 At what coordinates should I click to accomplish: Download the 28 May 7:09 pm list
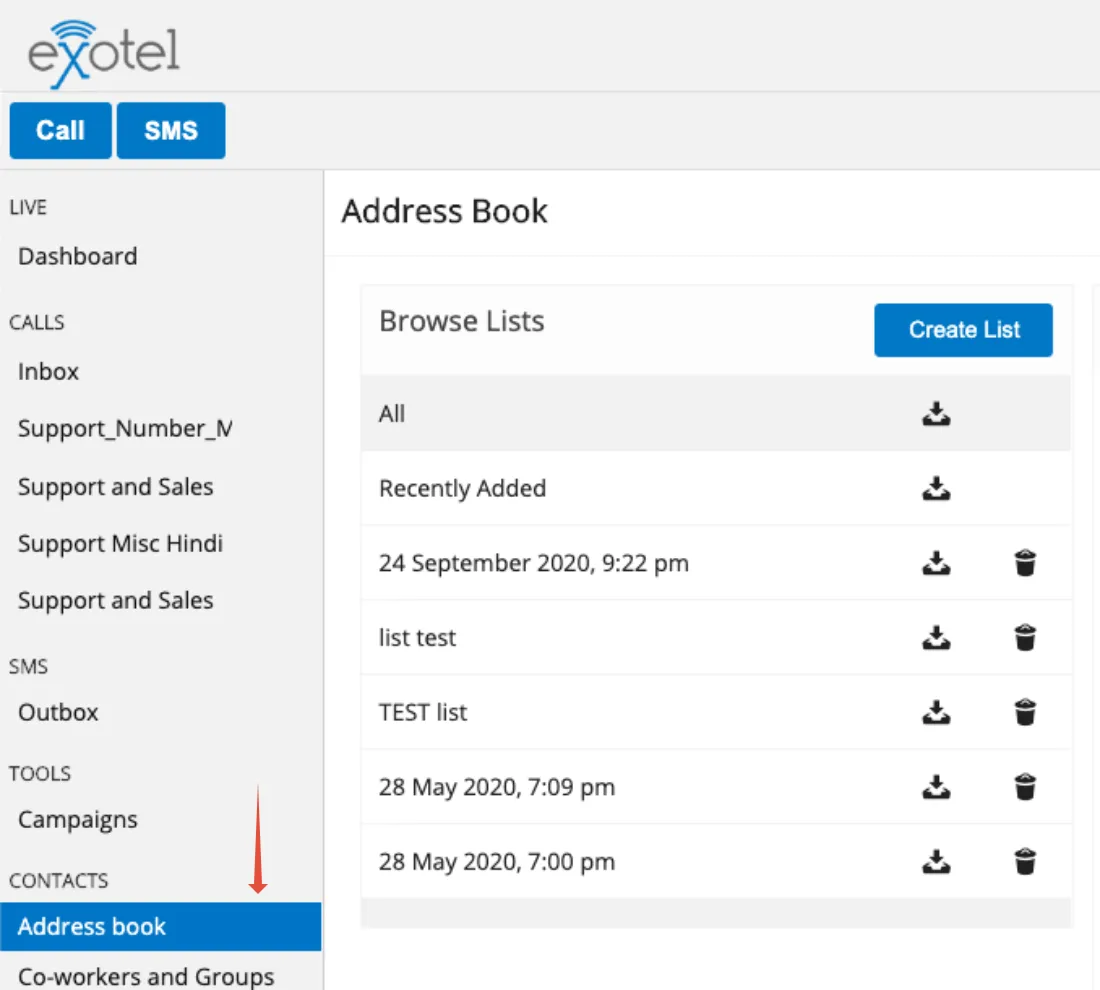(936, 787)
